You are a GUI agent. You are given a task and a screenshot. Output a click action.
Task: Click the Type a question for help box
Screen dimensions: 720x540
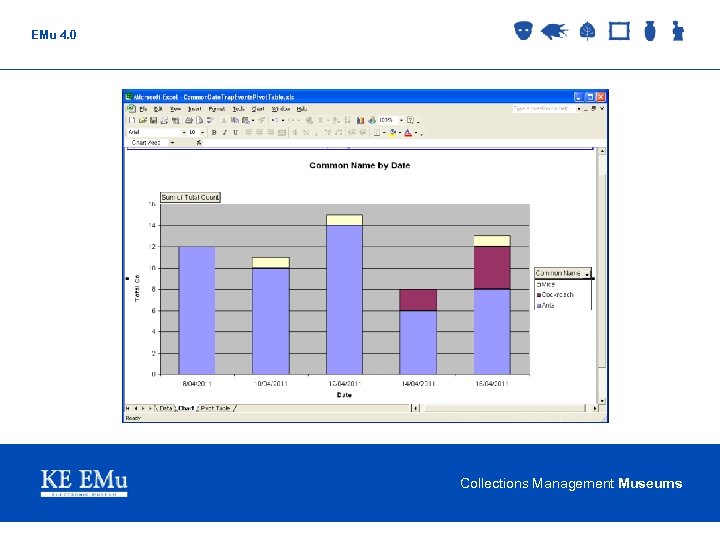point(543,109)
